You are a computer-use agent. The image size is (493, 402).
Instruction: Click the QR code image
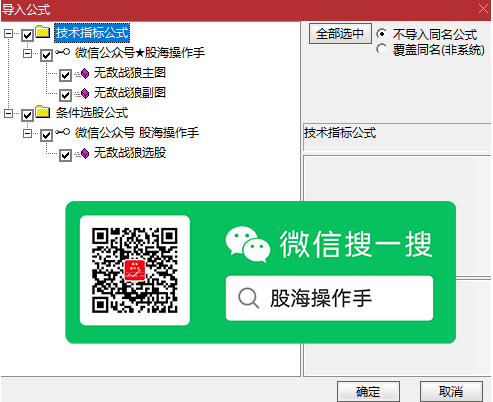[x=135, y=270]
